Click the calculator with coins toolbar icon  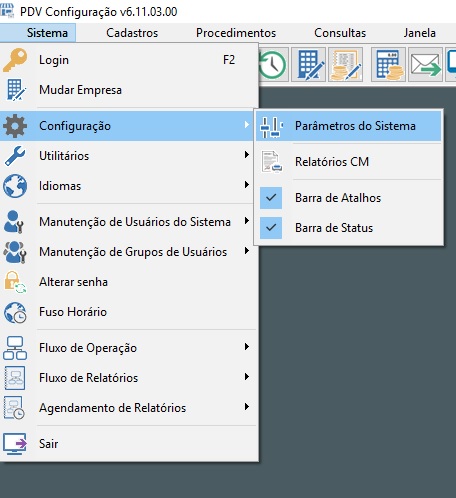coord(389,65)
